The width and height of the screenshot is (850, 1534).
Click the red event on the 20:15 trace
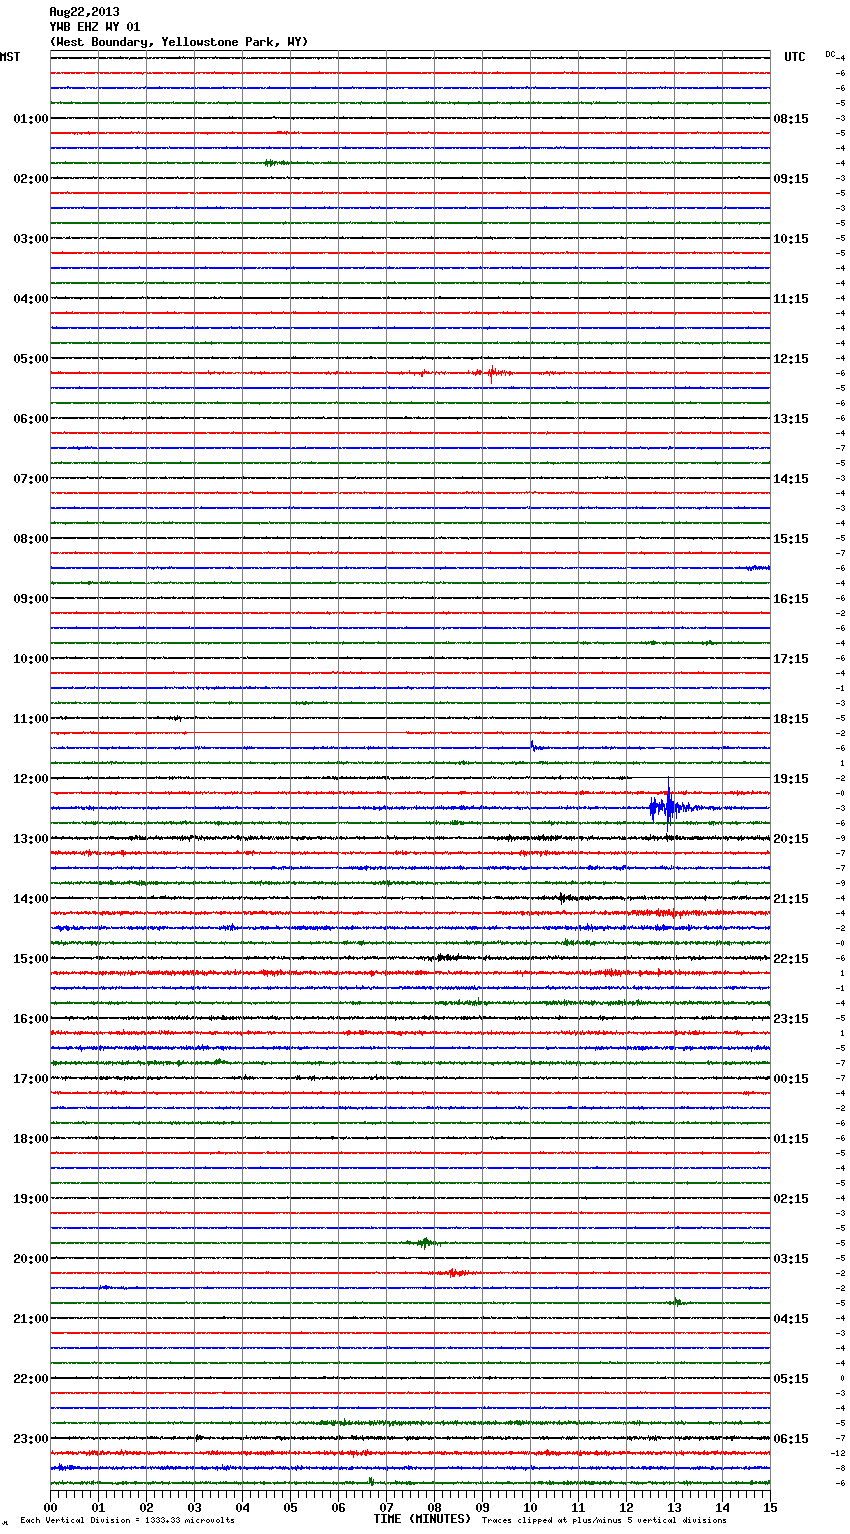click(x=453, y=1273)
